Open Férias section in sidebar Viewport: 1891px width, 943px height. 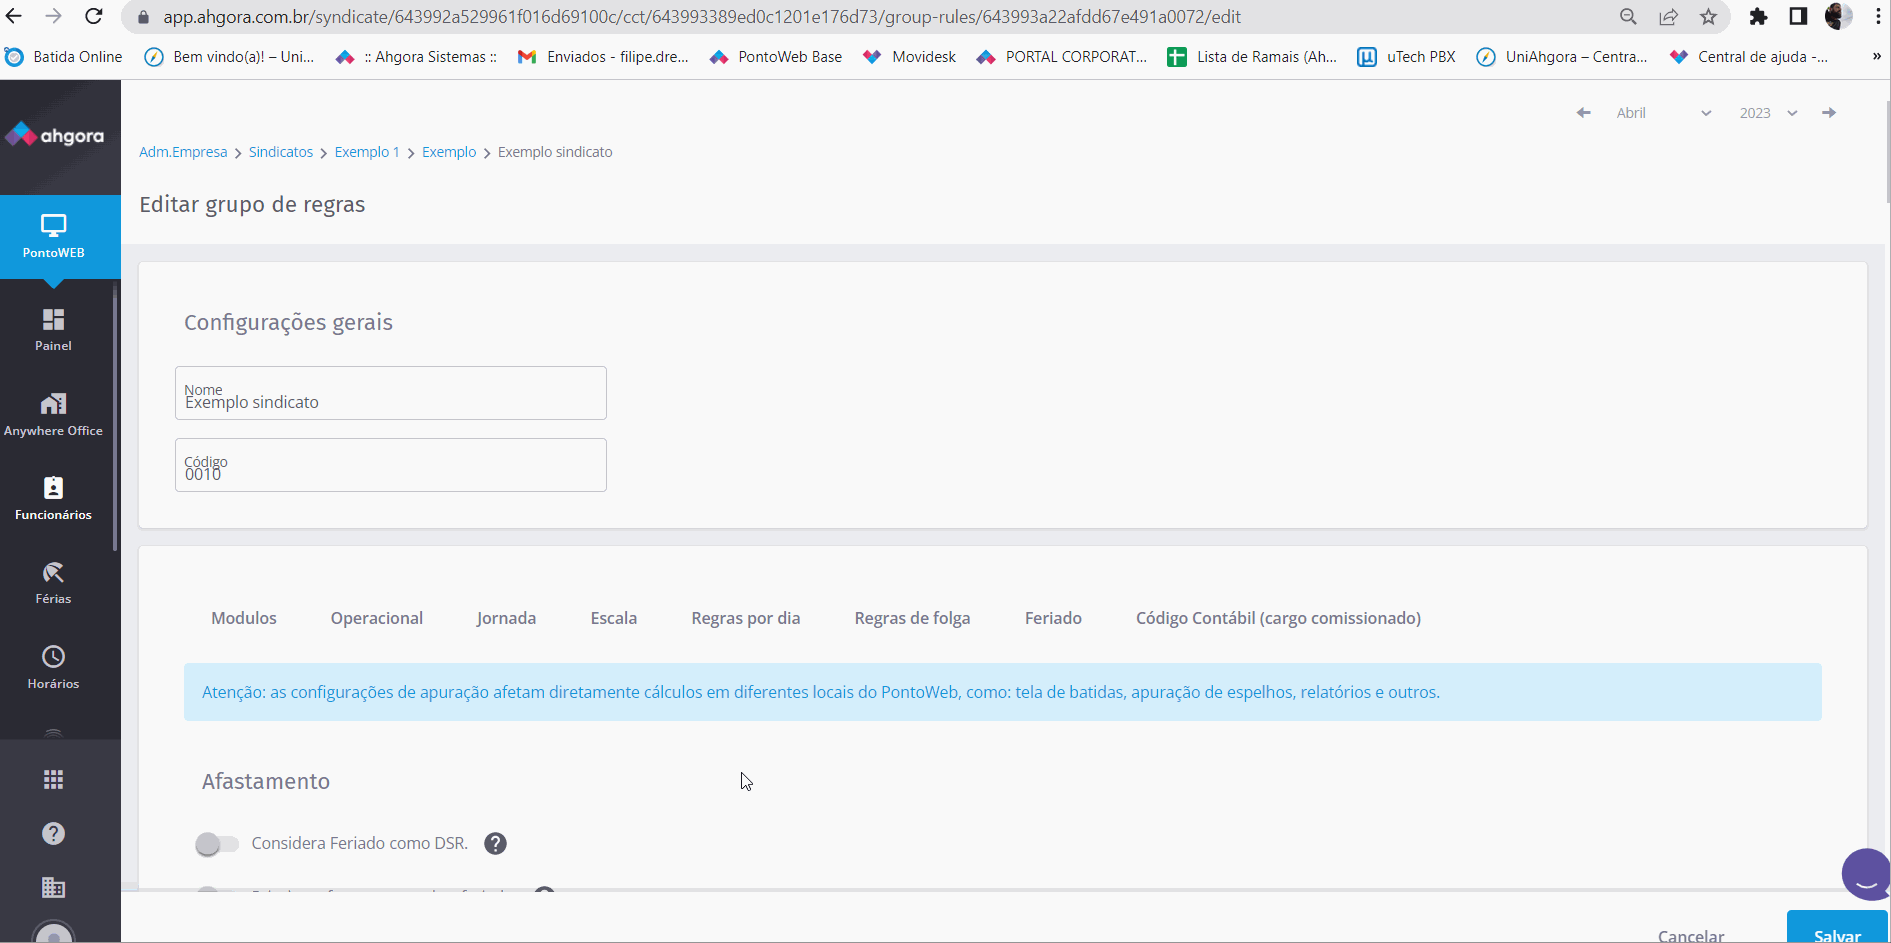53,583
